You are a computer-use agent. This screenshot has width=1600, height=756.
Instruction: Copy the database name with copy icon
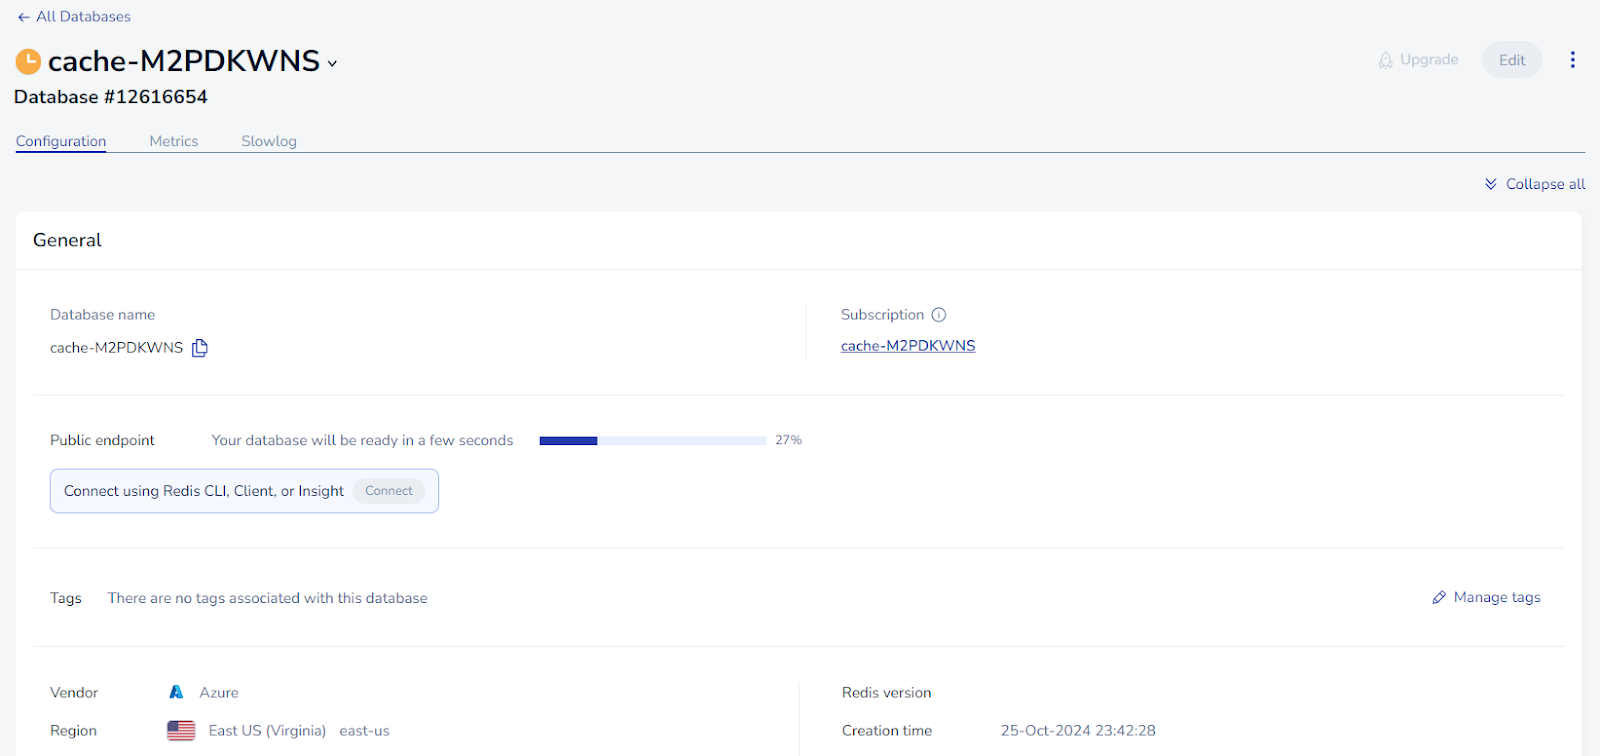click(x=200, y=348)
